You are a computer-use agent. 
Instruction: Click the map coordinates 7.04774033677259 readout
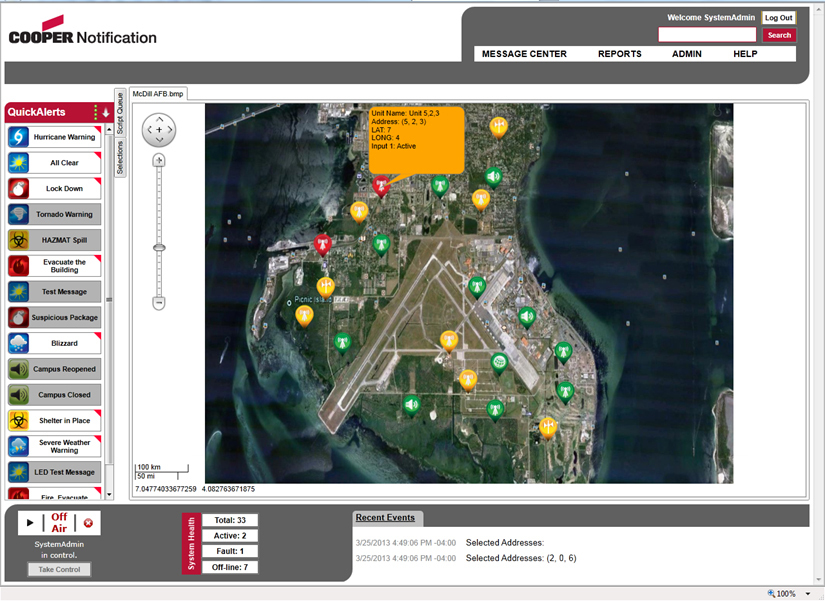coord(166,489)
